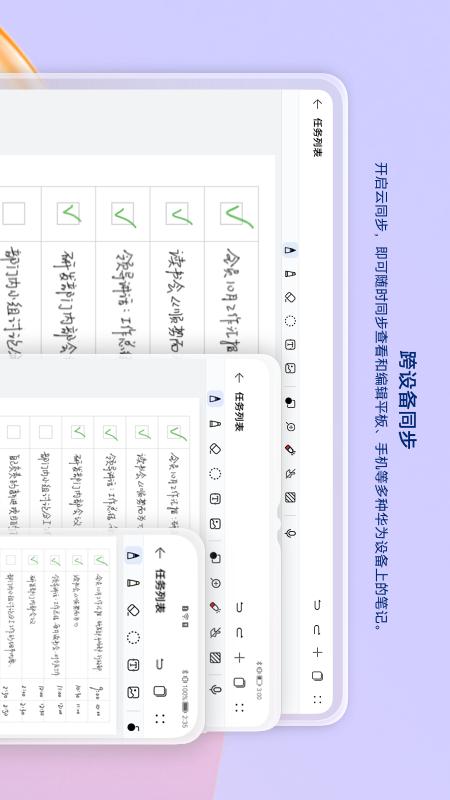This screenshot has width=450, height=800.
Task: Redo the stroke on the large tablet
Action: pos(317,630)
